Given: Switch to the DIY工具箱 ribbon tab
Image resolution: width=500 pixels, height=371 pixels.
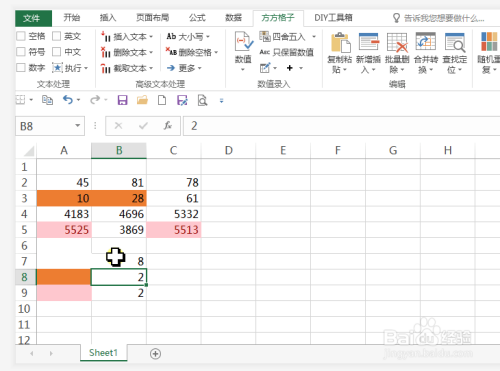Looking at the screenshot, I should coord(333,18).
